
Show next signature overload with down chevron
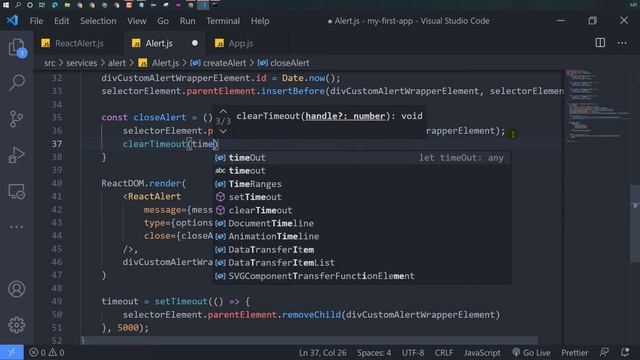click(223, 131)
